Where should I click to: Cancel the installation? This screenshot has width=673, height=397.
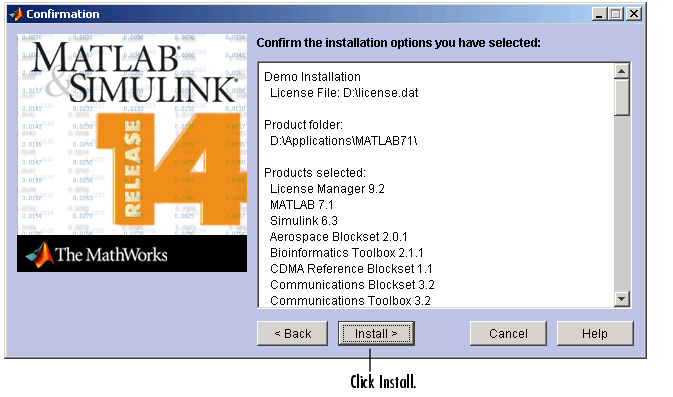point(508,333)
